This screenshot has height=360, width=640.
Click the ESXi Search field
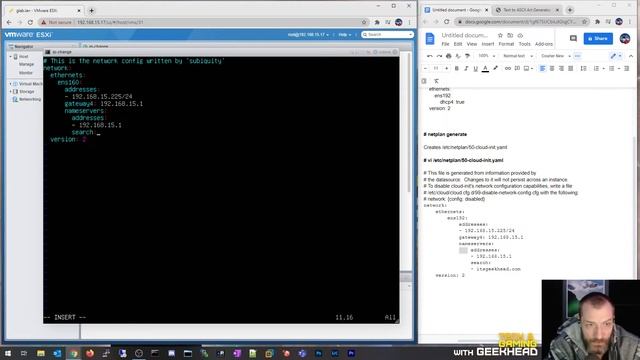click(387, 35)
